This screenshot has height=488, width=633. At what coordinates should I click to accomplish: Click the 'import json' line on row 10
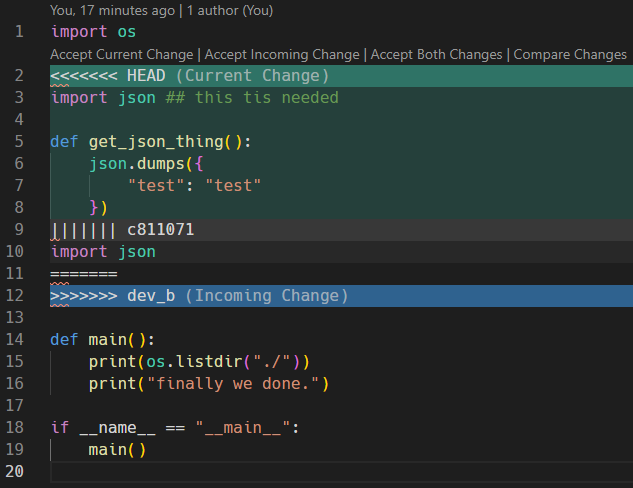pyautogui.click(x=103, y=252)
